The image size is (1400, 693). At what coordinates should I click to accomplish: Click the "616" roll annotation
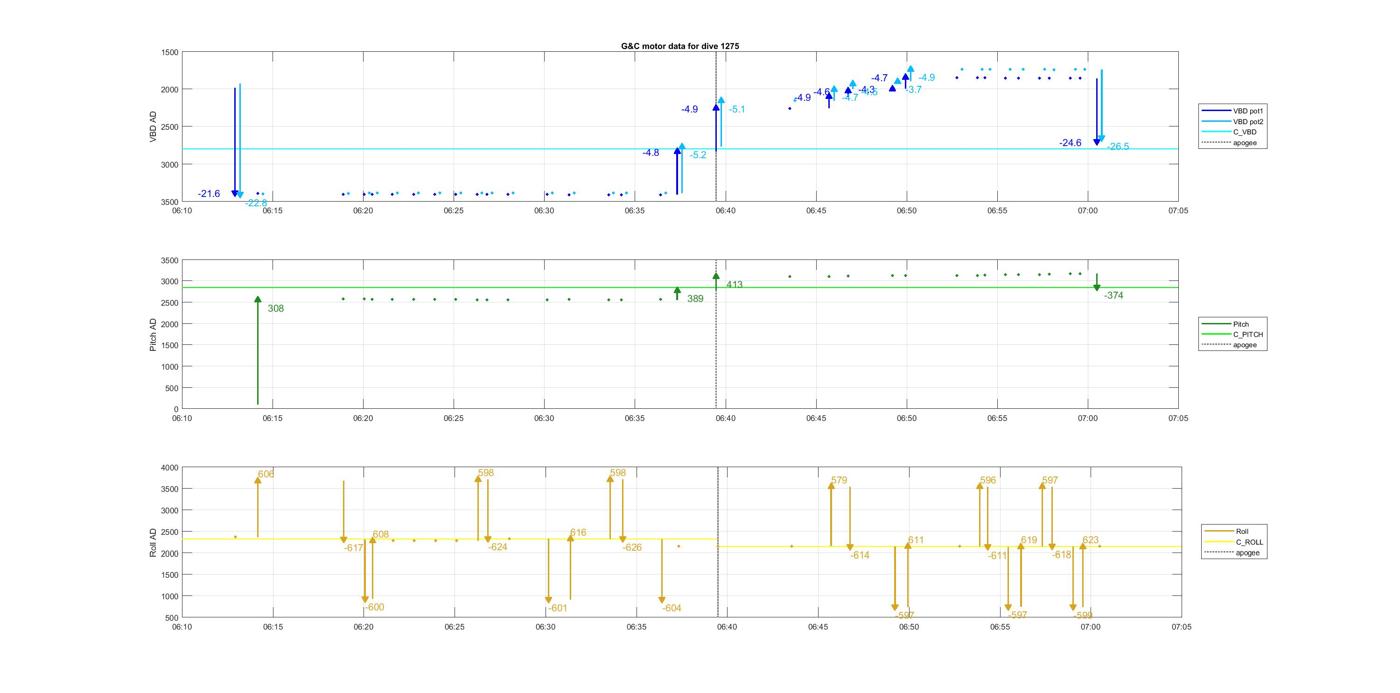(x=578, y=533)
